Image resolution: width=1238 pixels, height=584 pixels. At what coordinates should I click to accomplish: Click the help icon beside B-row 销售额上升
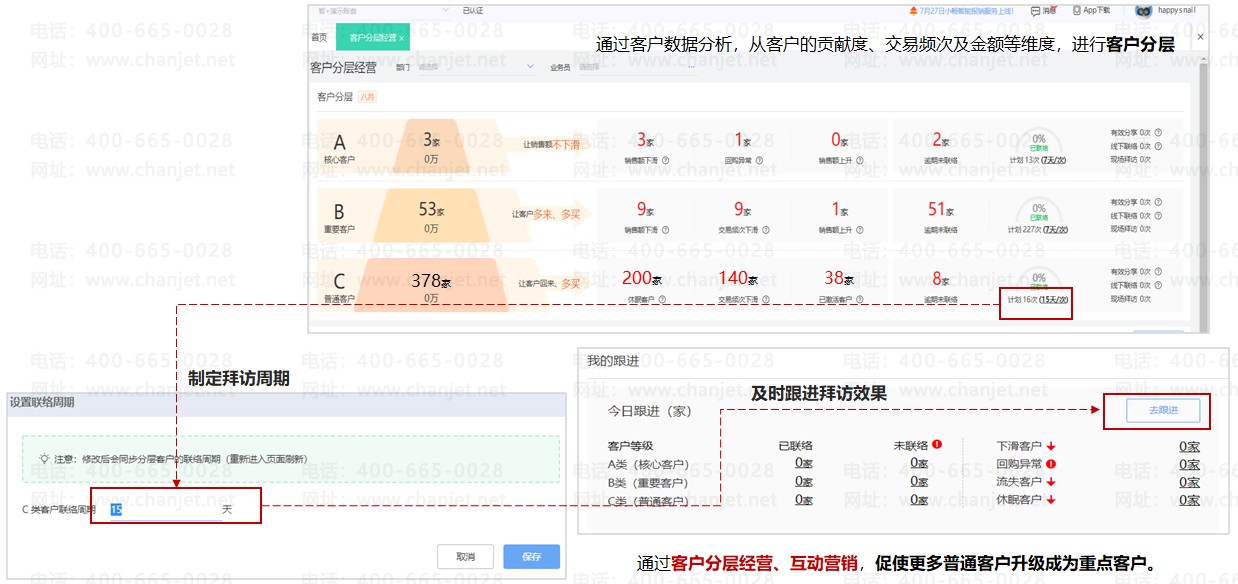(859, 229)
